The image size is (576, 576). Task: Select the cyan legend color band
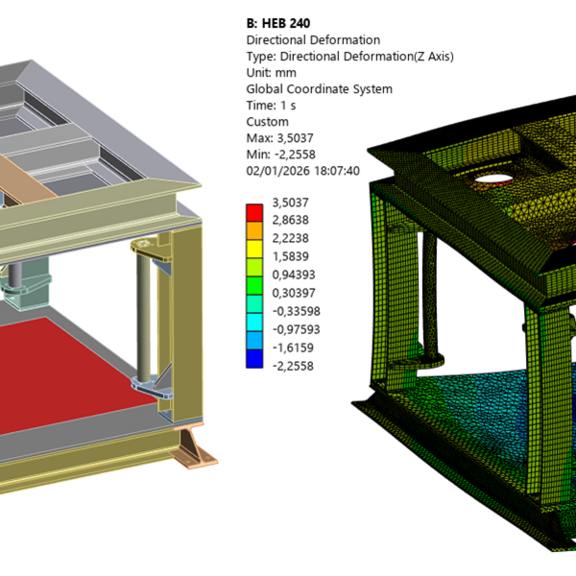coord(254,322)
